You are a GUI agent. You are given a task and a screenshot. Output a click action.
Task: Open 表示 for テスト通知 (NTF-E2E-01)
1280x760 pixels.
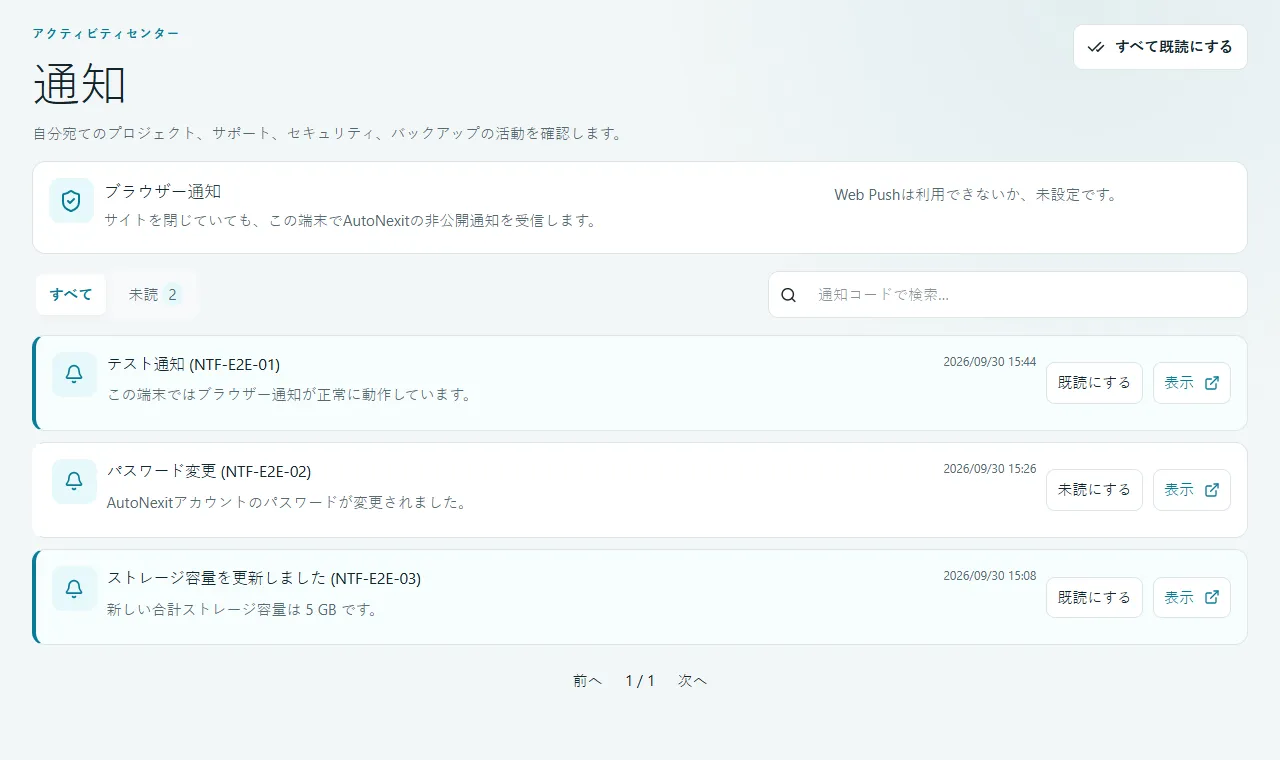[x=1192, y=383]
